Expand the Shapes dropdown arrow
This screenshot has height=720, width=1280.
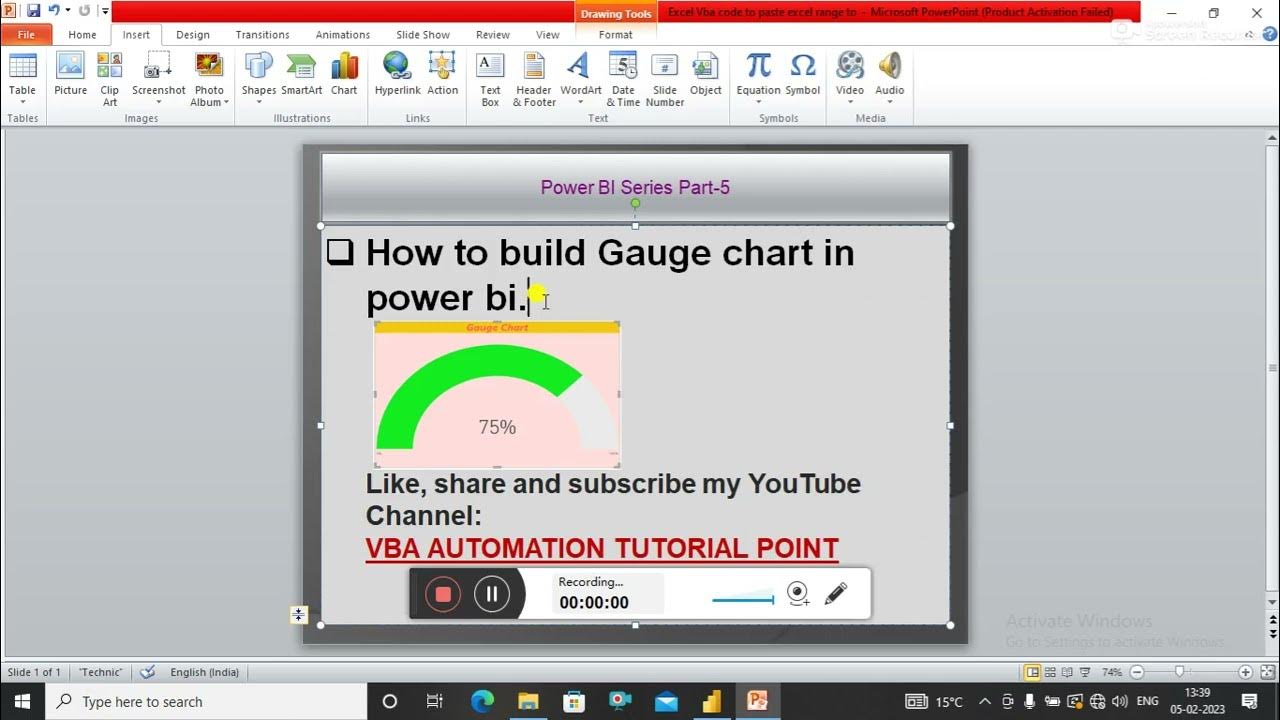click(258, 102)
